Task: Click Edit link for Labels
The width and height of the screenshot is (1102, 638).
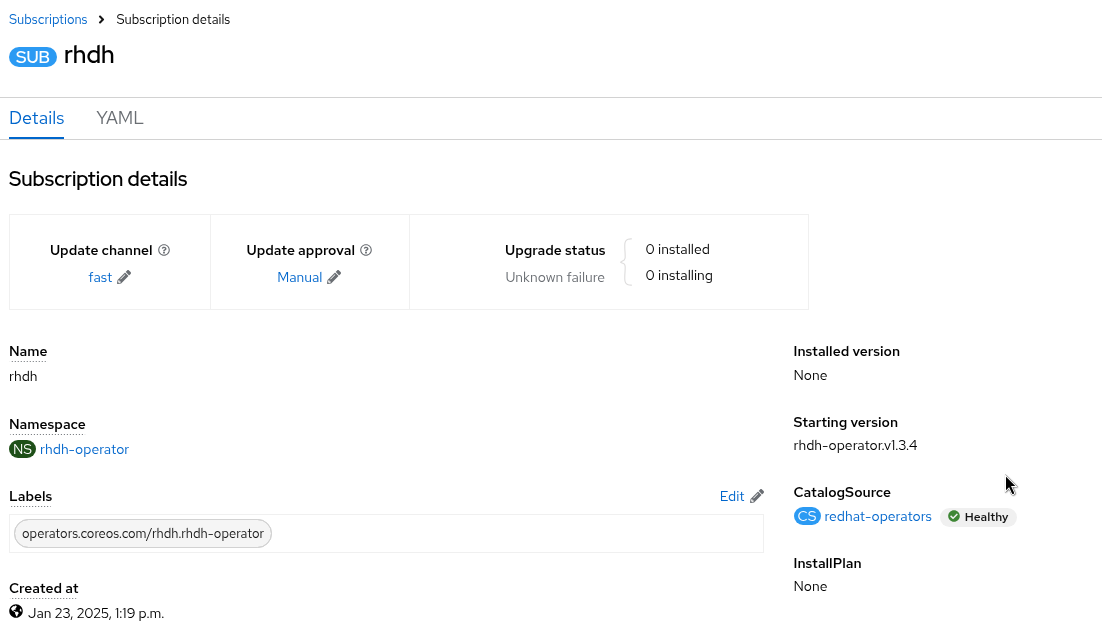Action: [x=732, y=497]
